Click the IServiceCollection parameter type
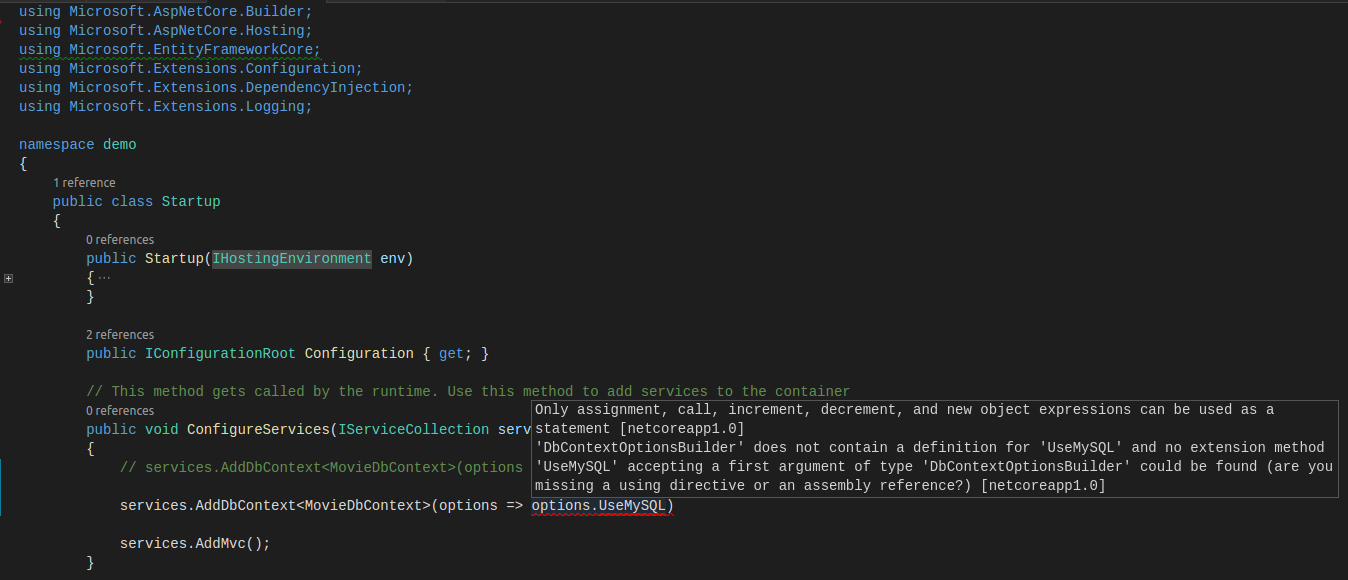The height and width of the screenshot is (580, 1348). [x=414, y=429]
